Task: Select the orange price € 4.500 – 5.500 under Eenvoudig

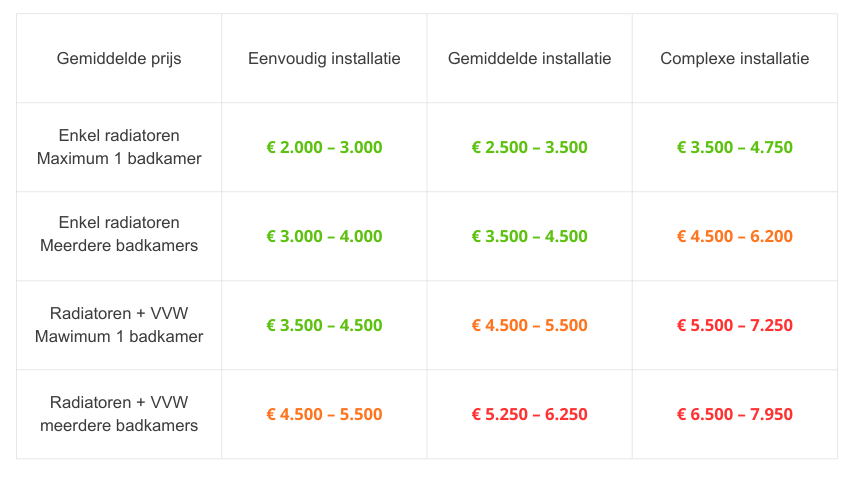Action: 324,415
